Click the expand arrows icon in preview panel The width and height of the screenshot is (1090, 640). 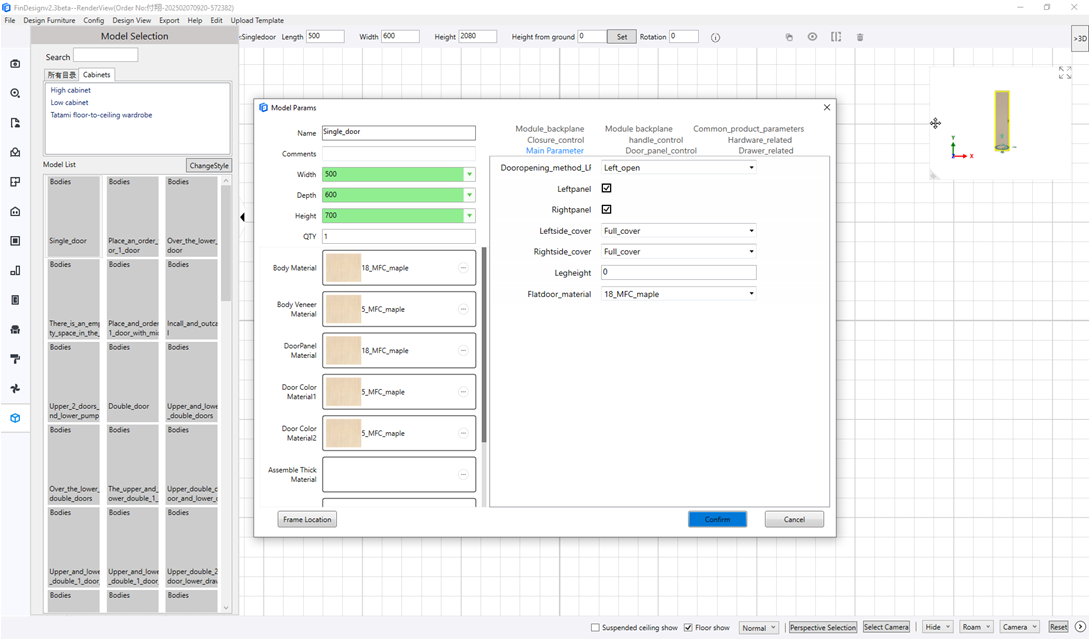[1064, 72]
